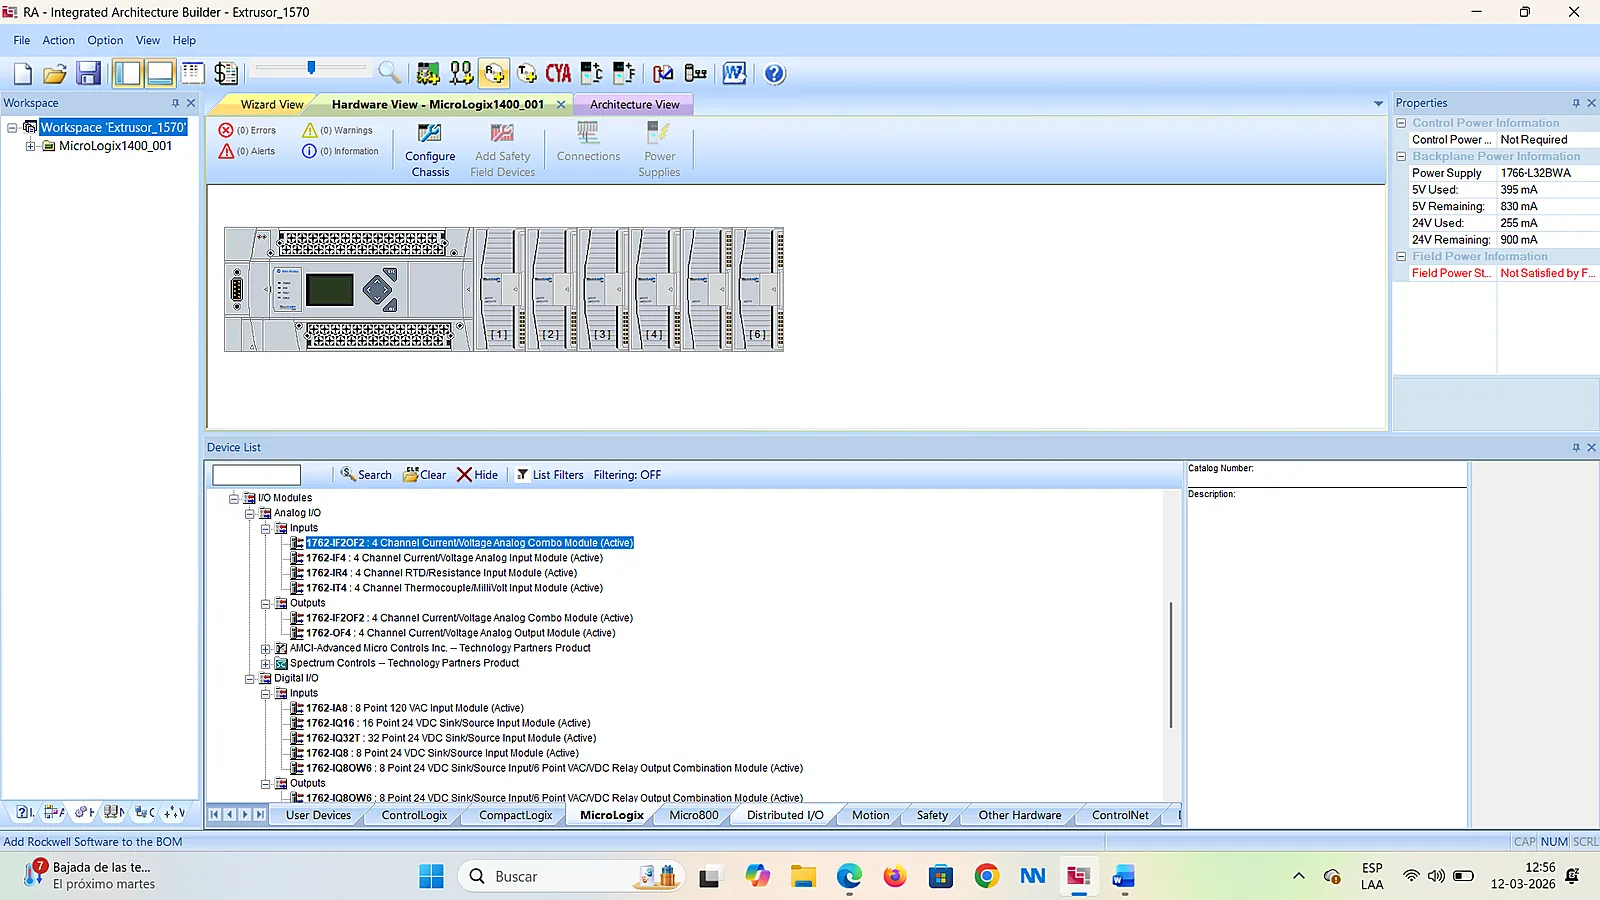Click the T-plus toolbar icon
The image size is (1600, 900).
(527, 73)
